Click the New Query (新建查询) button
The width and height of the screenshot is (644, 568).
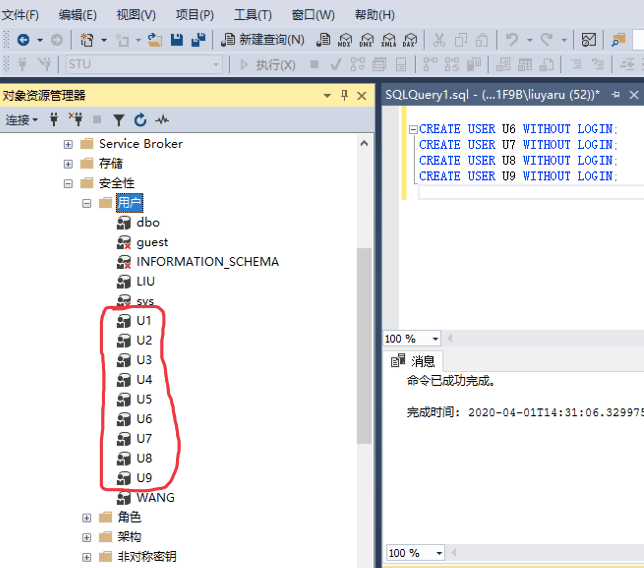coord(263,40)
